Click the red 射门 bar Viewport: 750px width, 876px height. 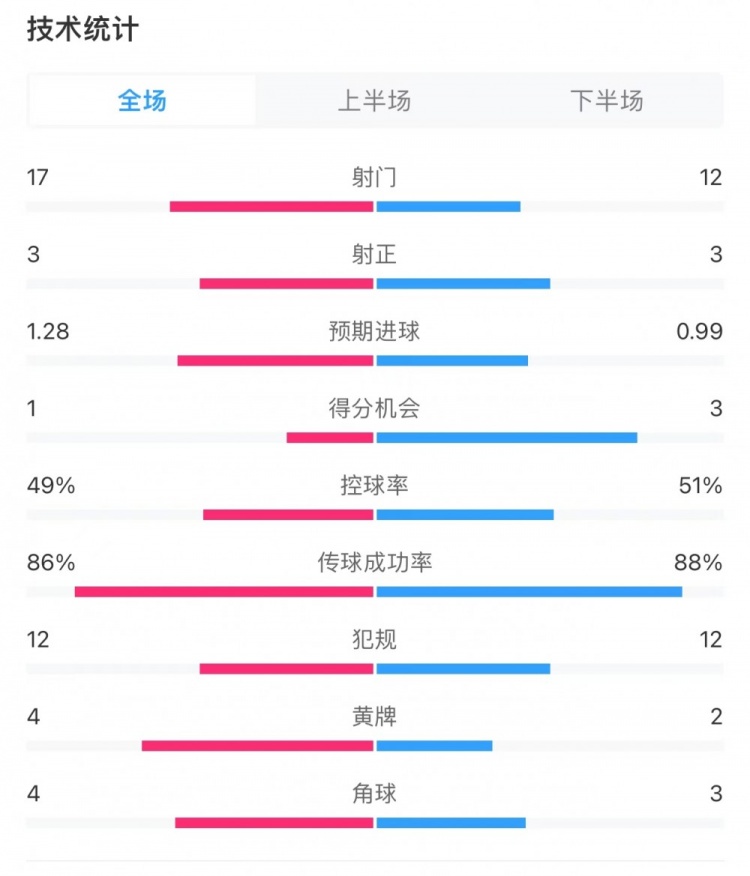coord(271,207)
